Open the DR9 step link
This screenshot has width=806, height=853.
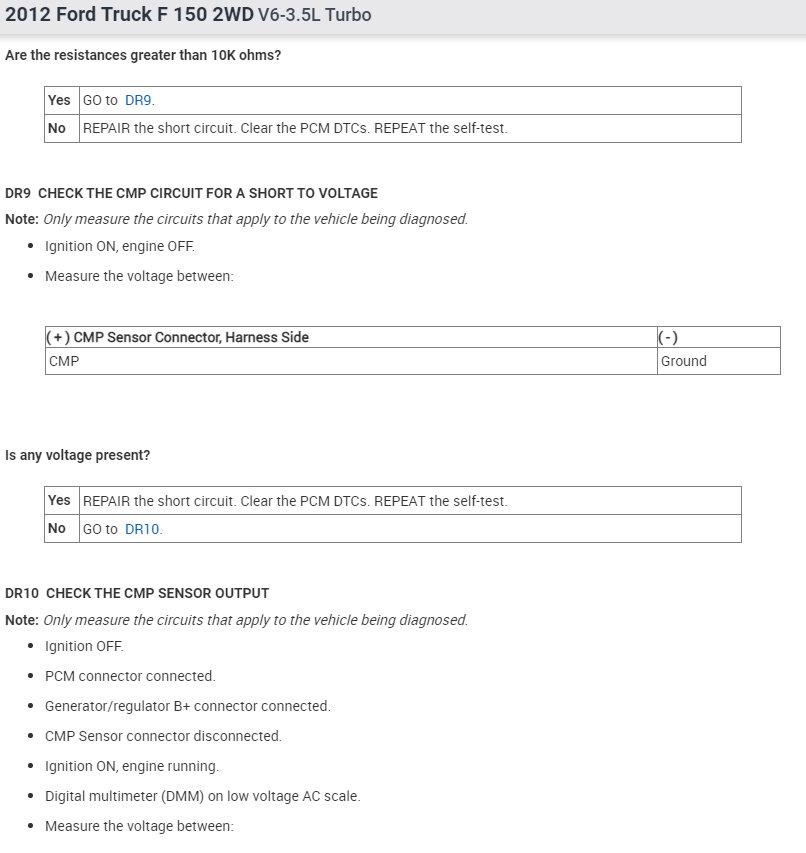coord(139,100)
